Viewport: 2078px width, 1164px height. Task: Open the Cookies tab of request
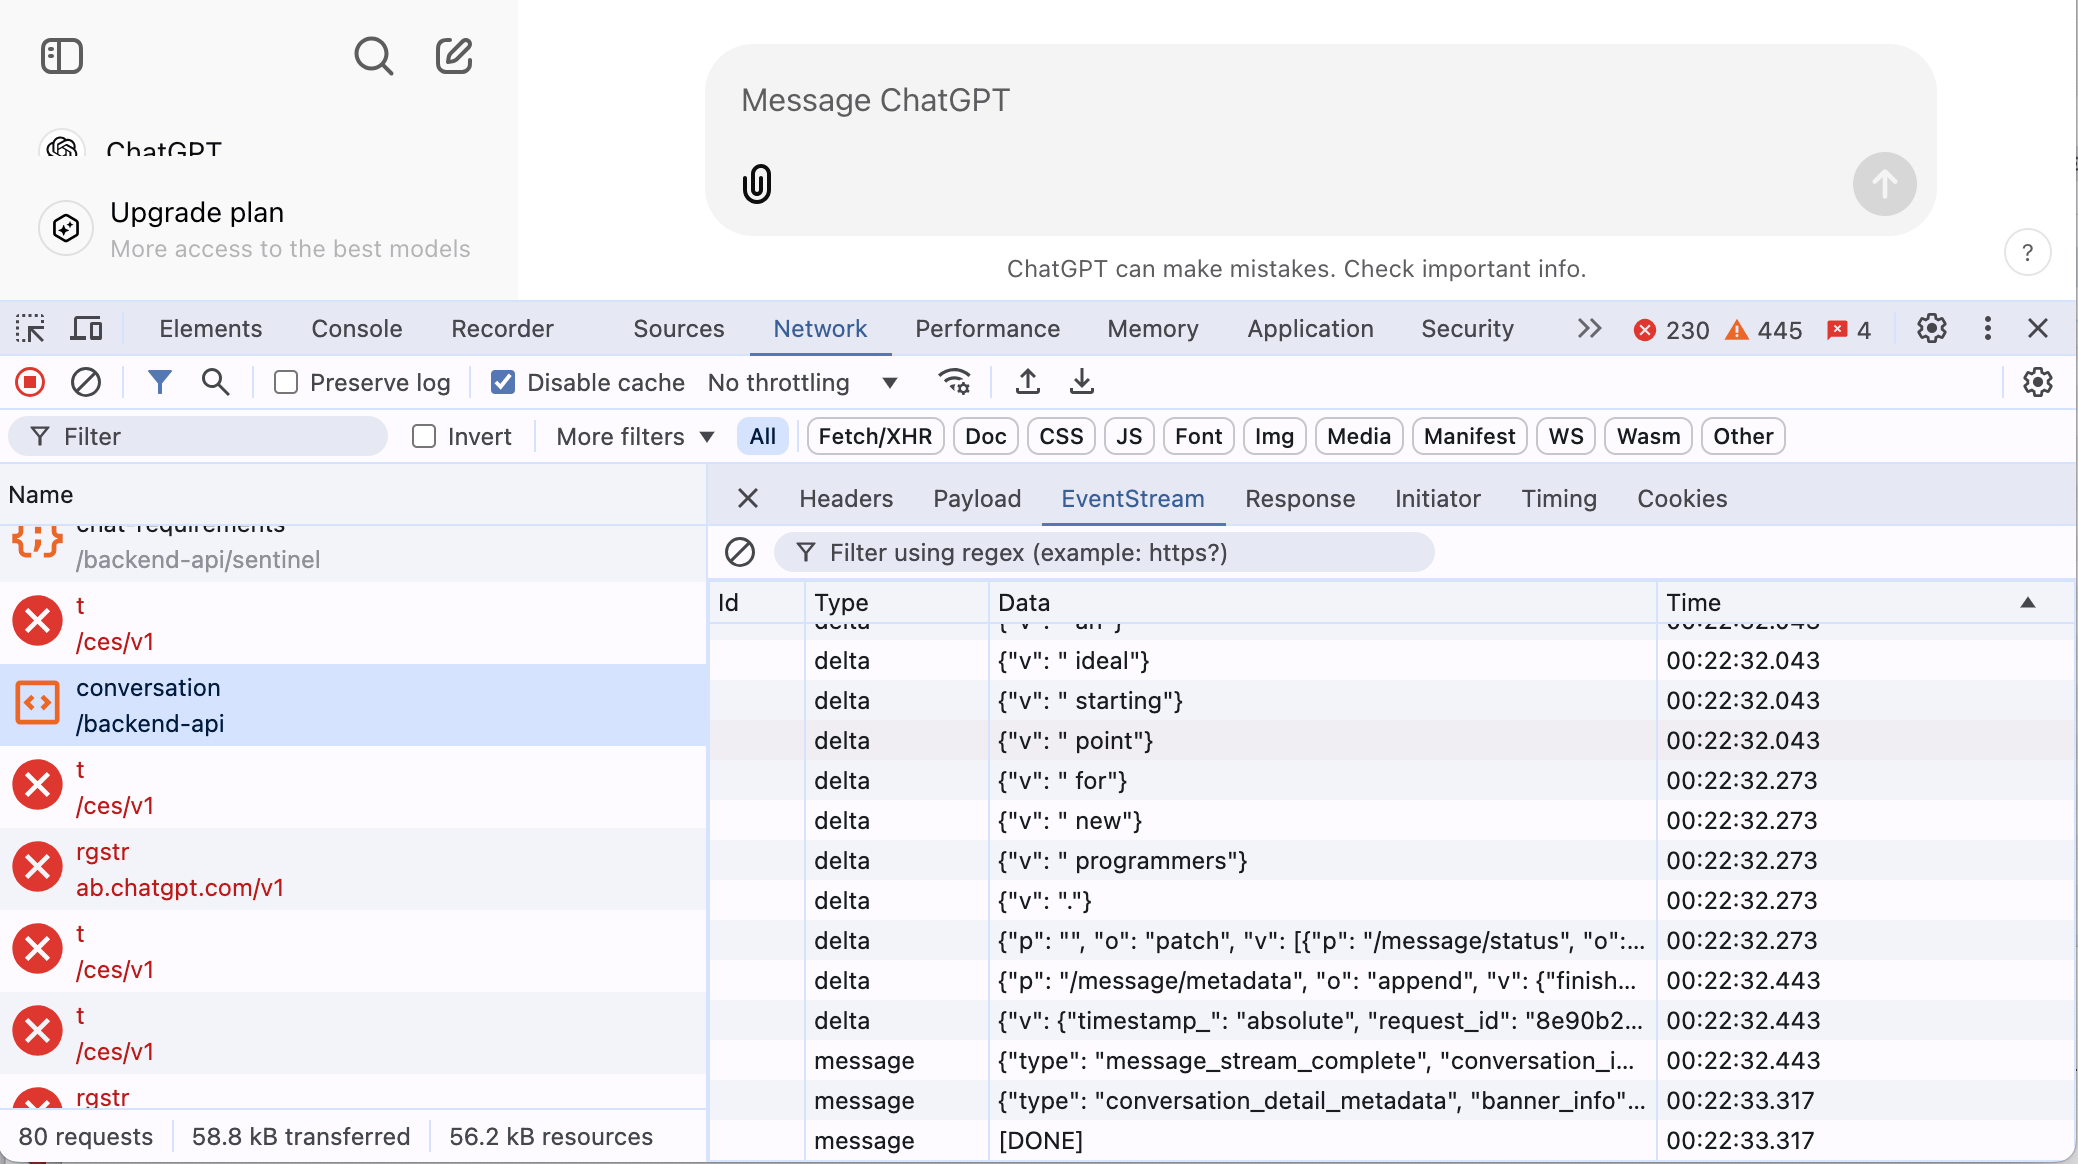pyautogui.click(x=1682, y=498)
